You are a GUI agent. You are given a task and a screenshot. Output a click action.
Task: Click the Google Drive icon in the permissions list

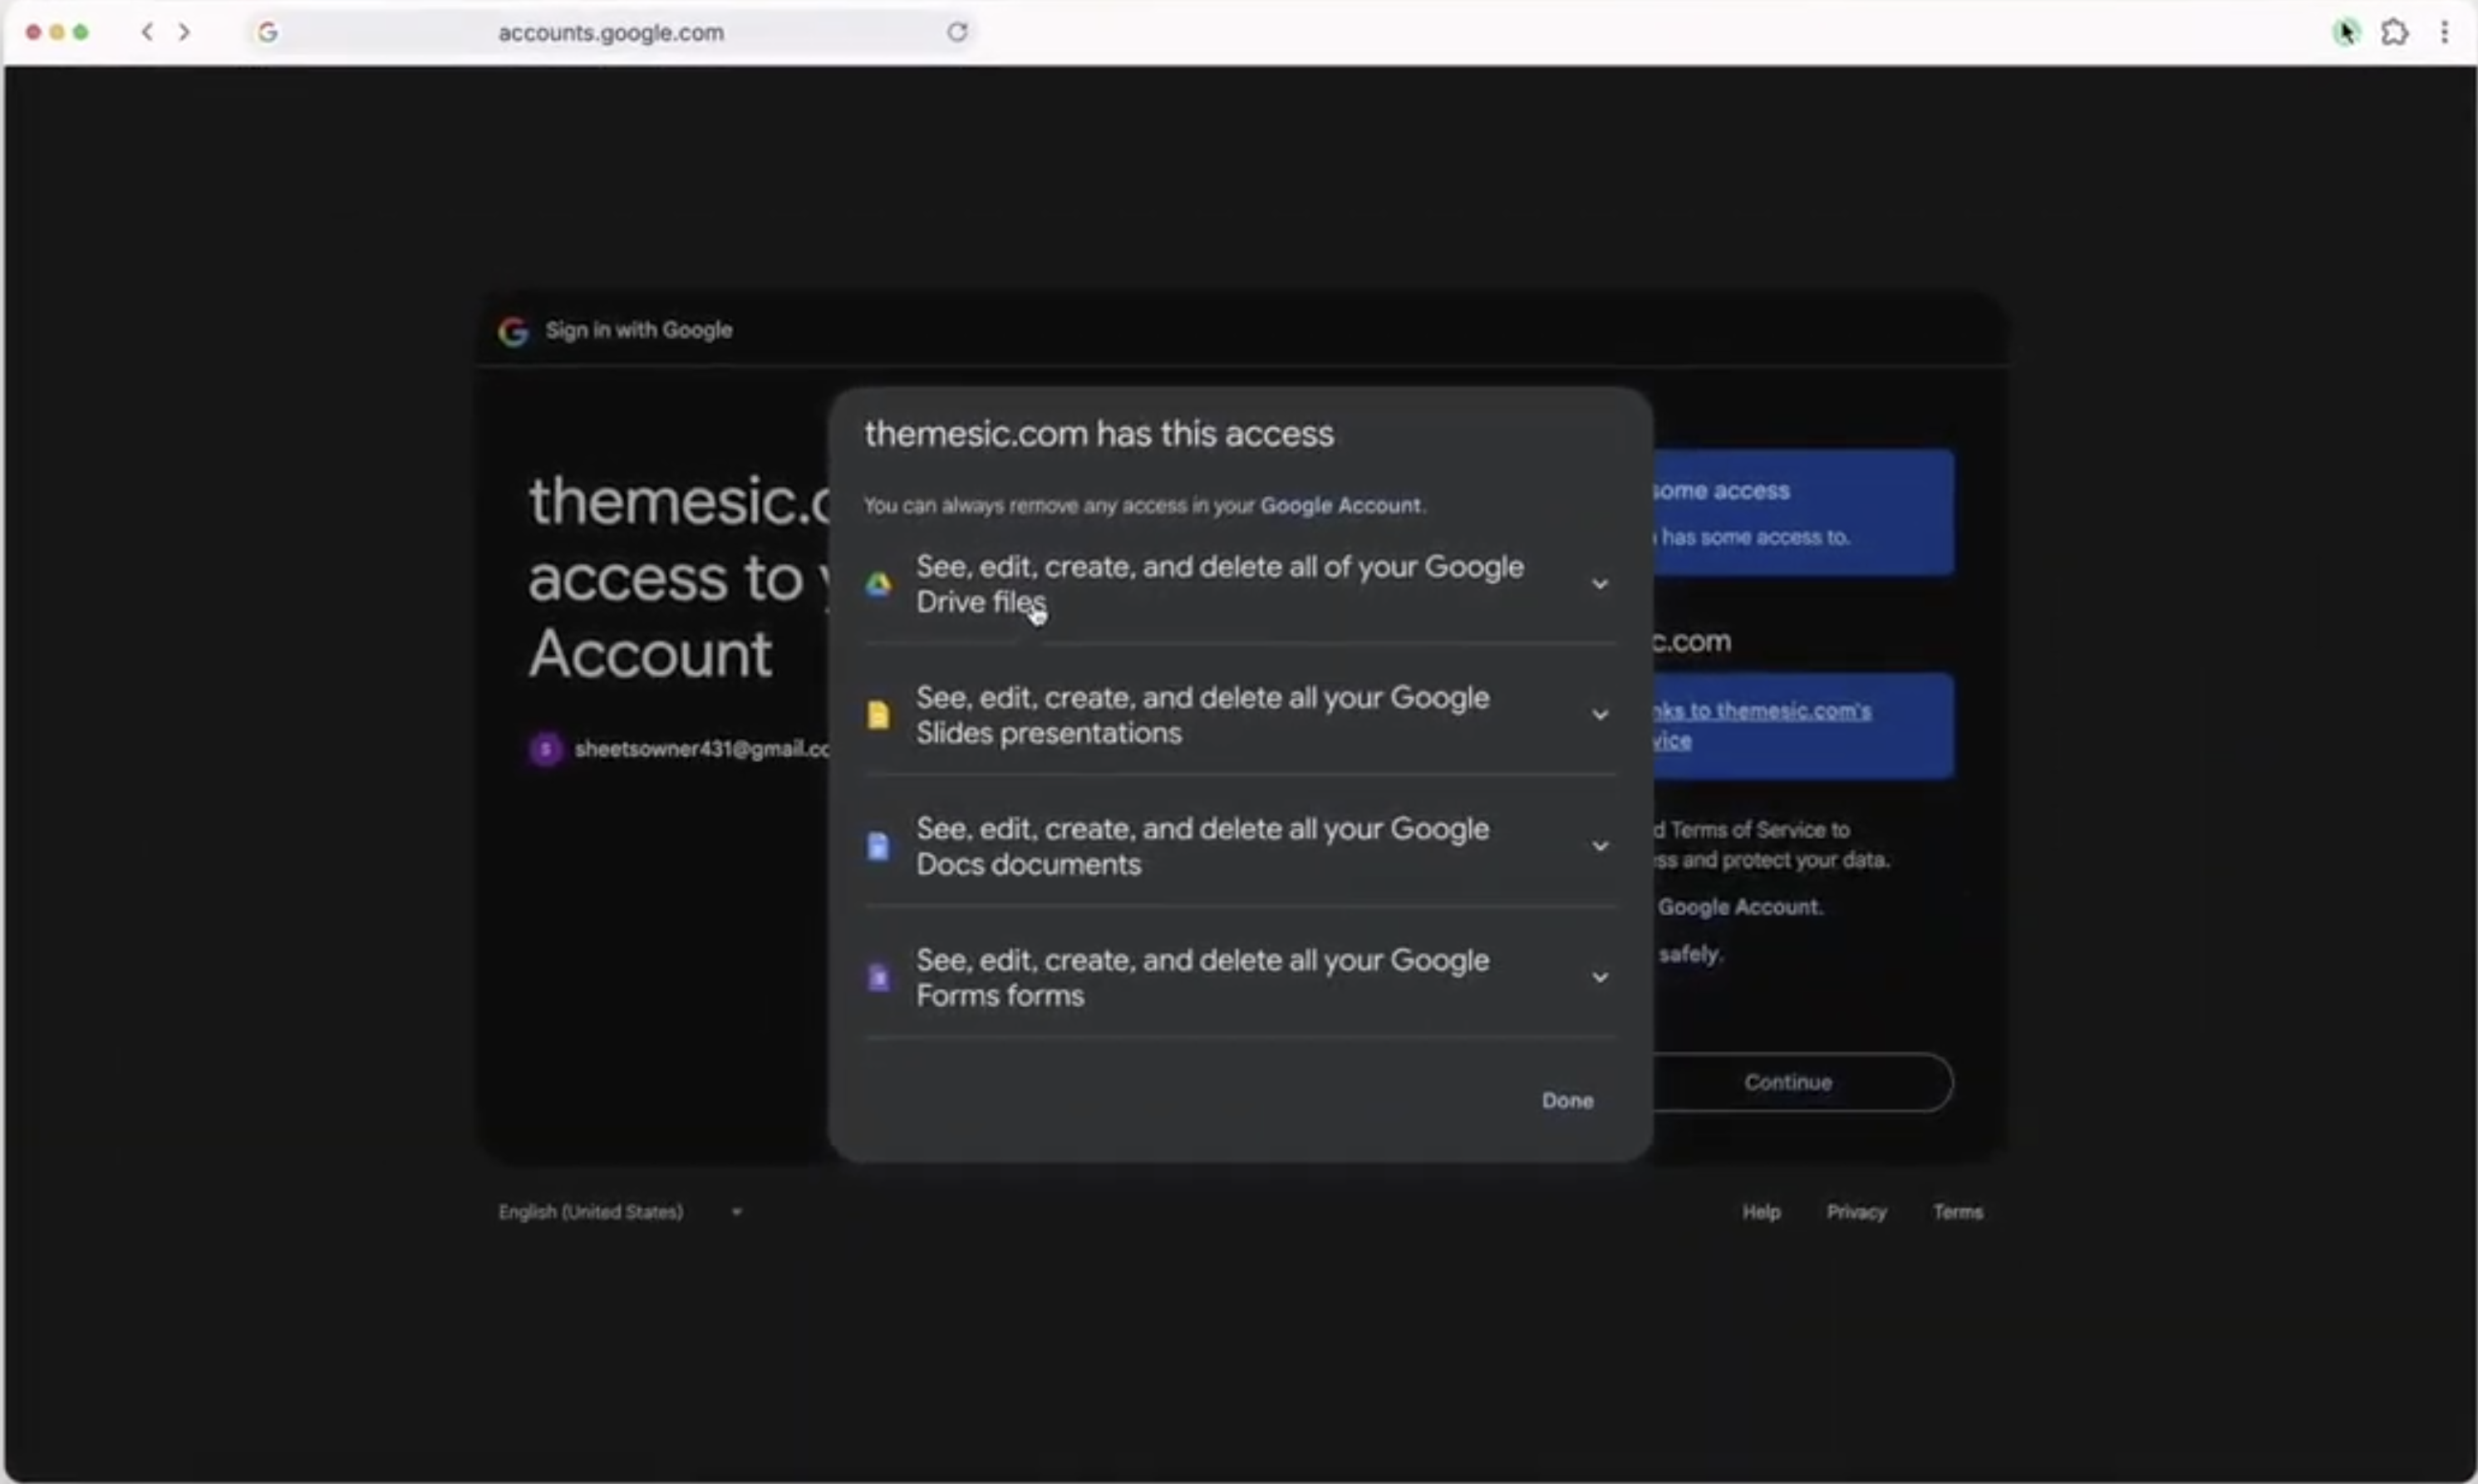878,585
